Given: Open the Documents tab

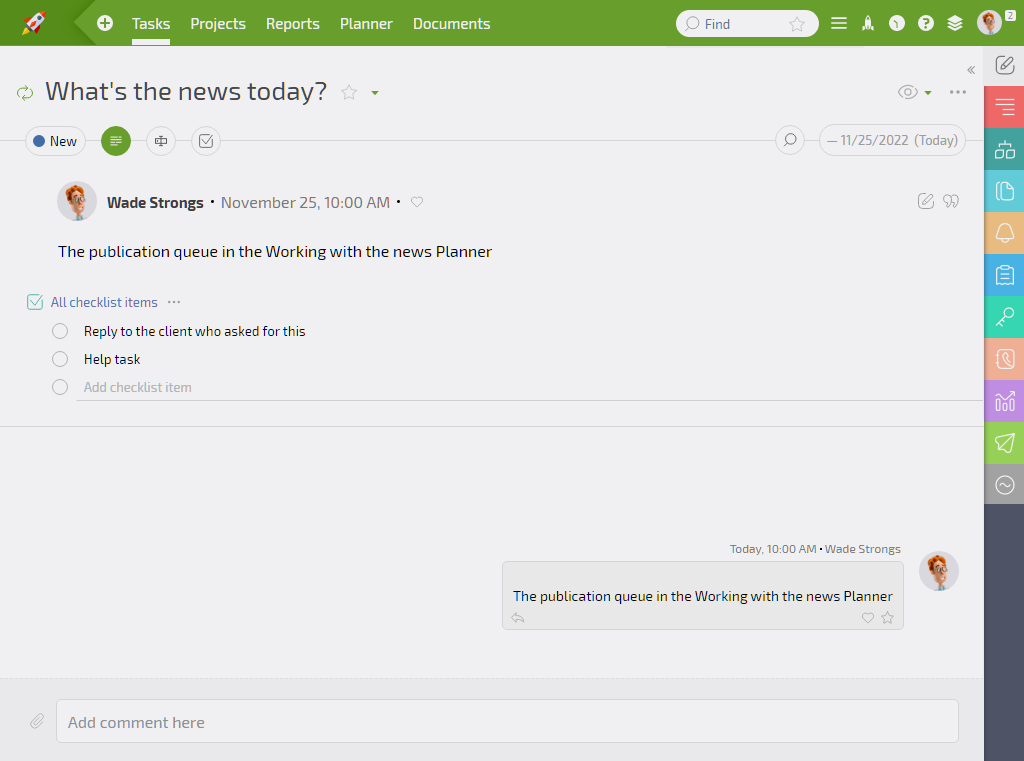Looking at the screenshot, I should (451, 24).
